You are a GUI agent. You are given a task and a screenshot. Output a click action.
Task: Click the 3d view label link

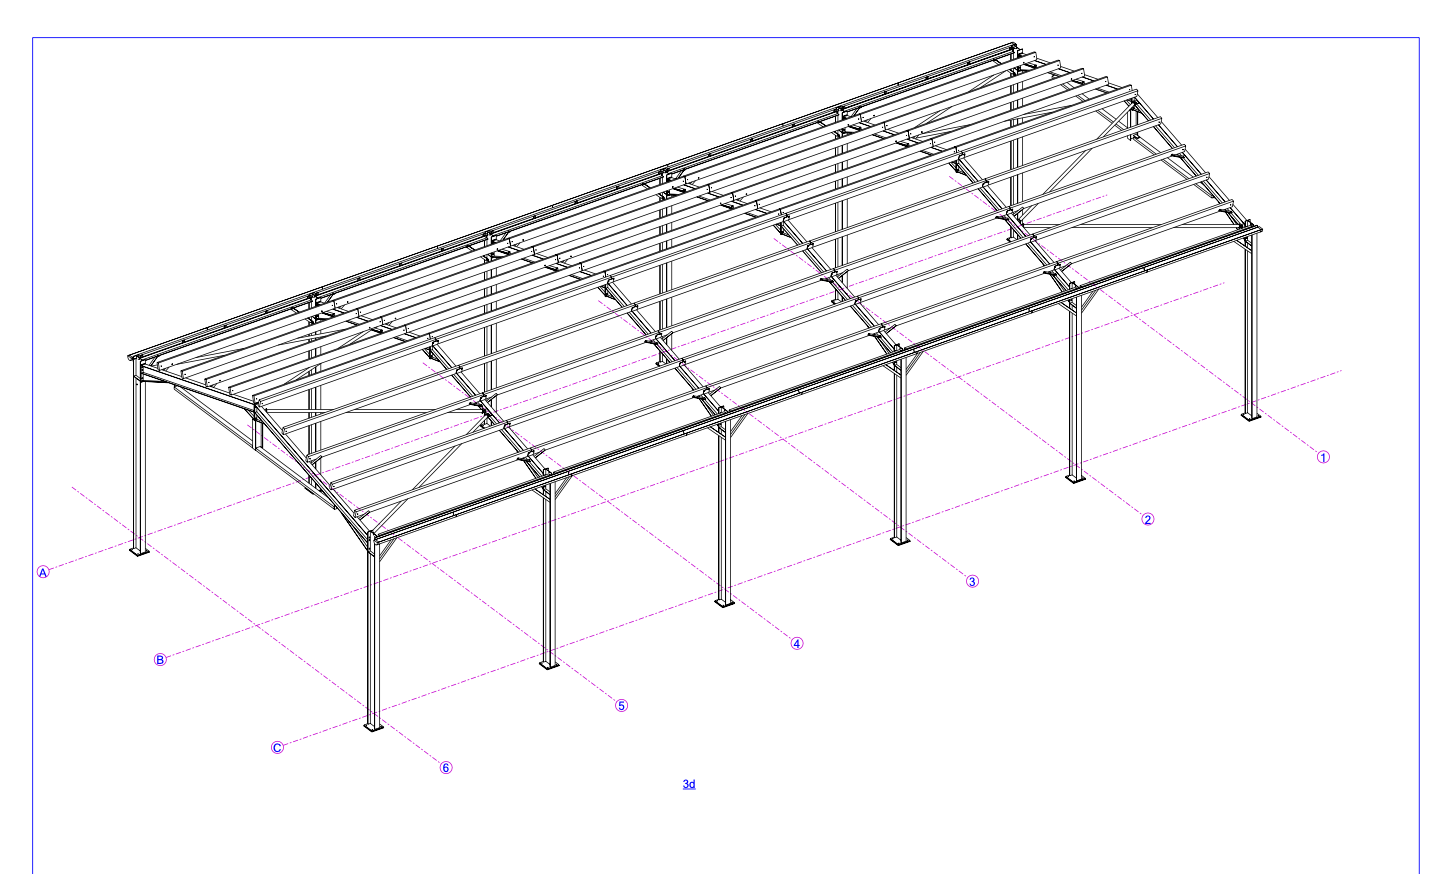pyautogui.click(x=688, y=785)
